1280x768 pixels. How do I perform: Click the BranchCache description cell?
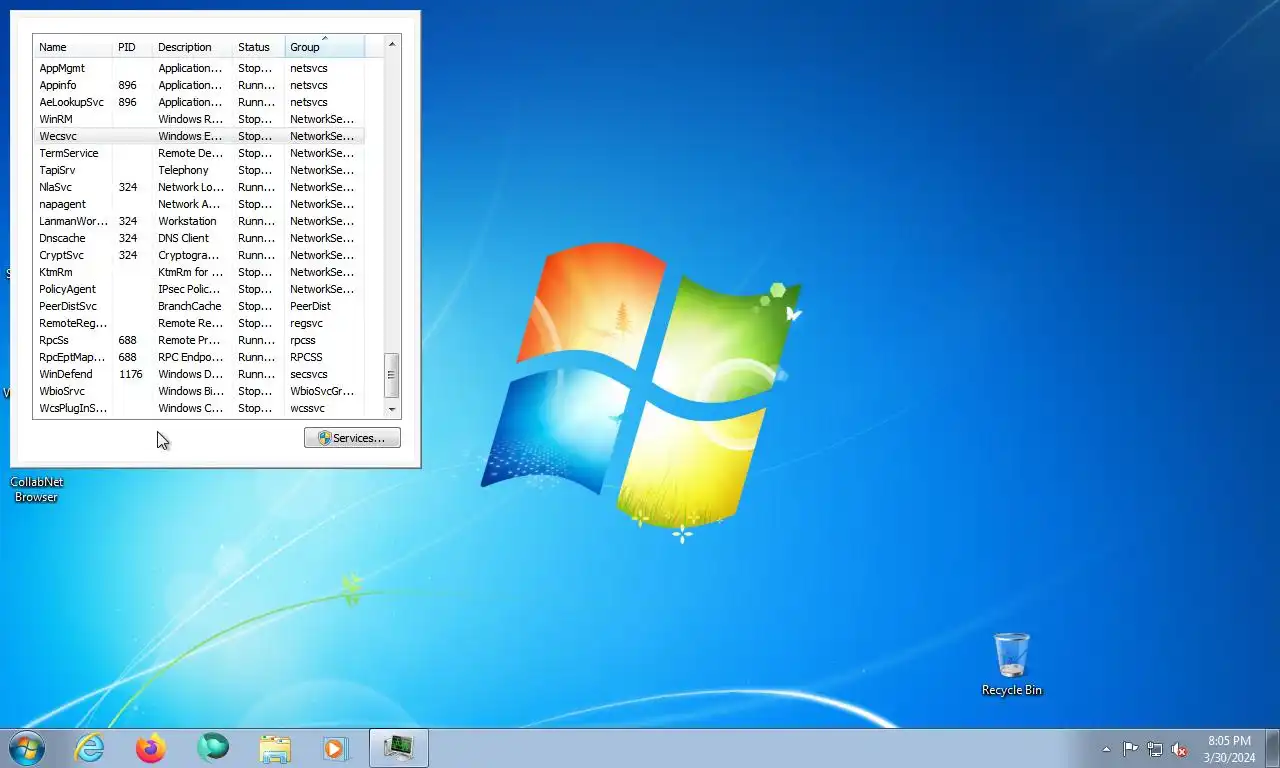(x=190, y=306)
